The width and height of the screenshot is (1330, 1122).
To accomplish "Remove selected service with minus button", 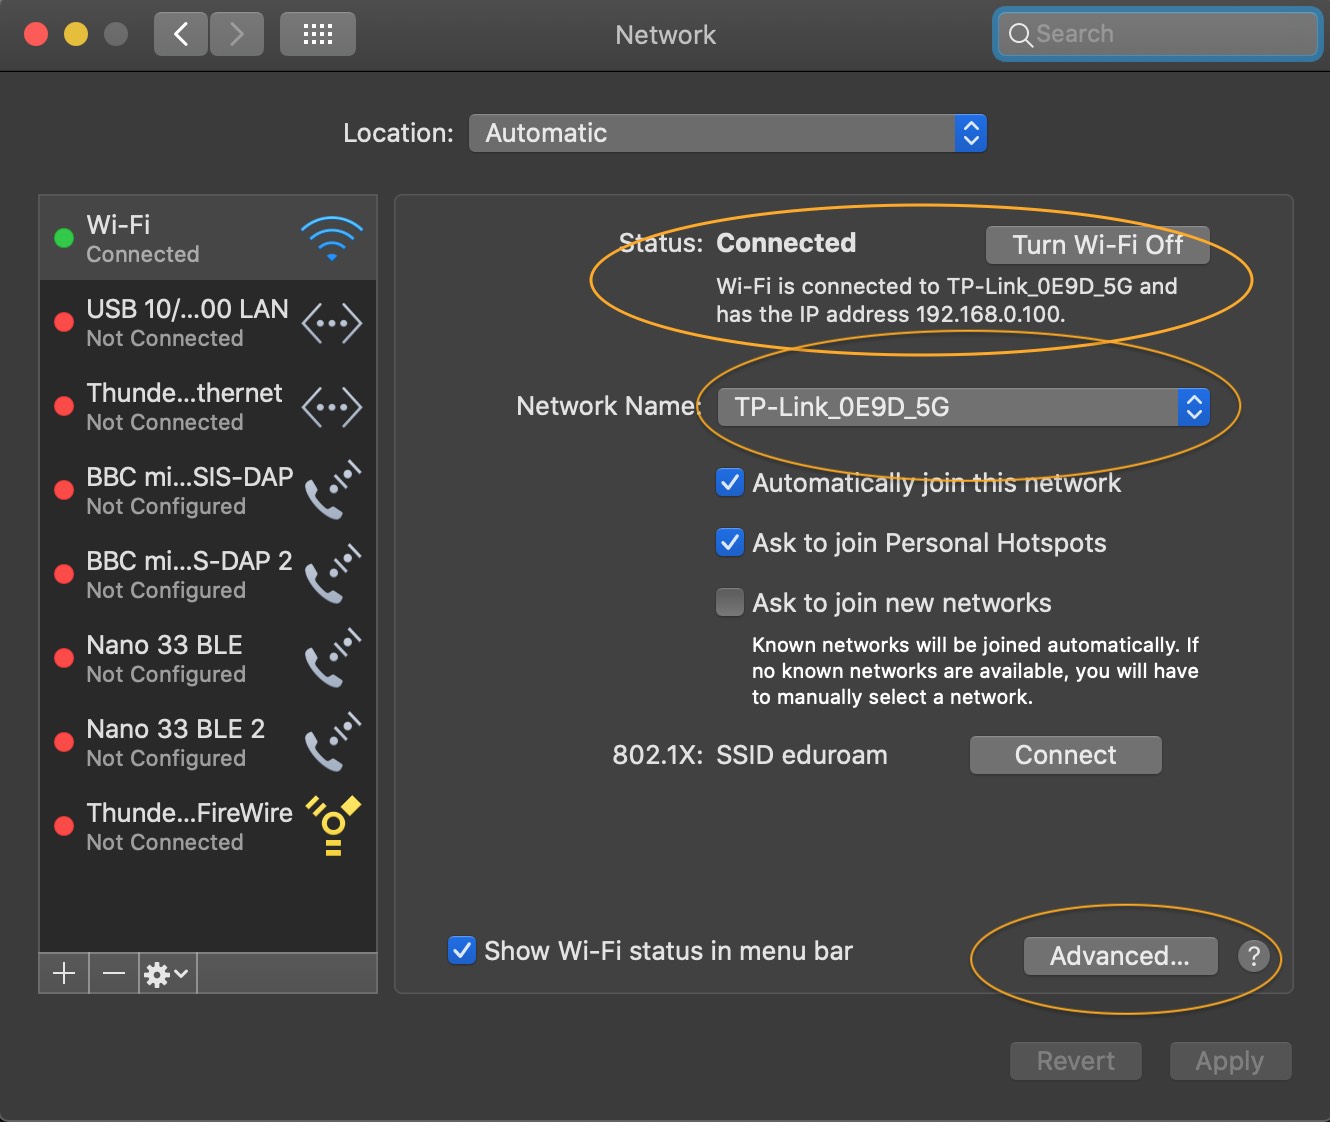I will (114, 973).
